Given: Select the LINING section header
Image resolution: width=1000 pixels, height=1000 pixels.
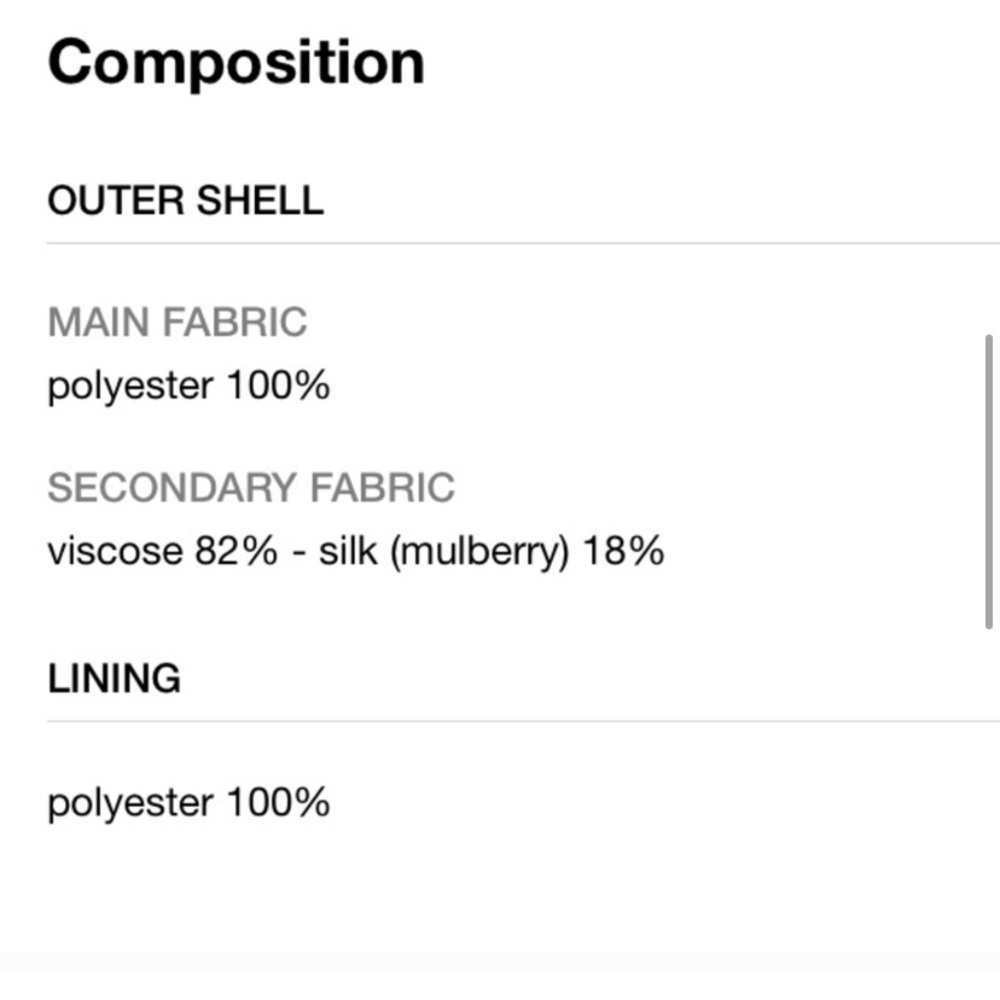Looking at the screenshot, I should pos(114,678).
